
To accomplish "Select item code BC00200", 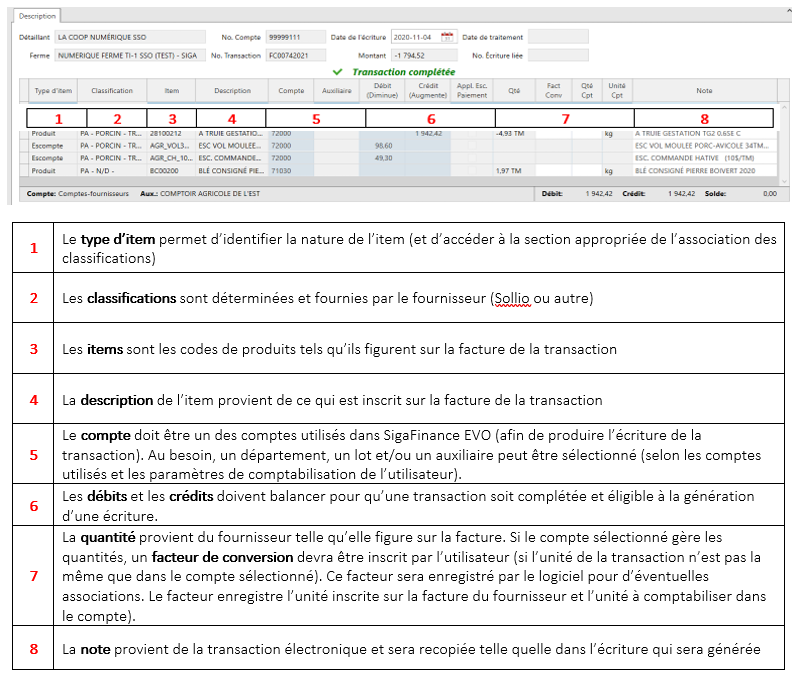I will pyautogui.click(x=164, y=171).
